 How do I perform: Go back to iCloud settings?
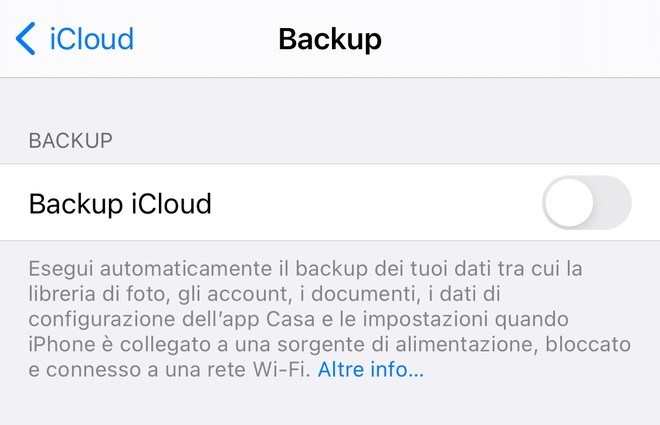75,39
